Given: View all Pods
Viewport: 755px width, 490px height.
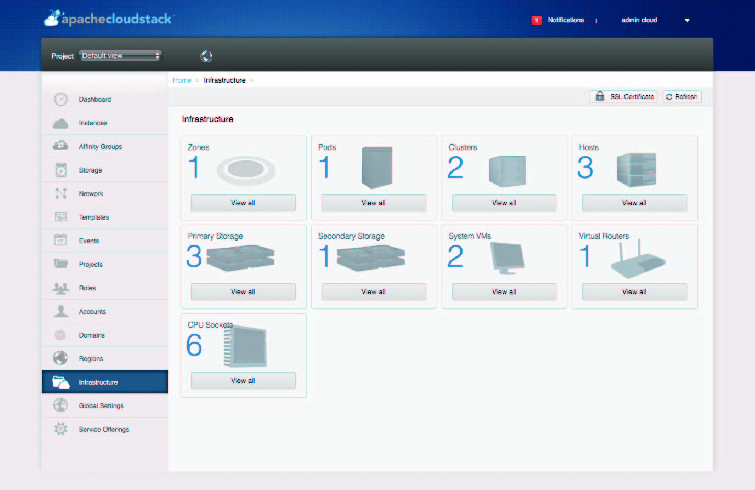Looking at the screenshot, I should (374, 203).
